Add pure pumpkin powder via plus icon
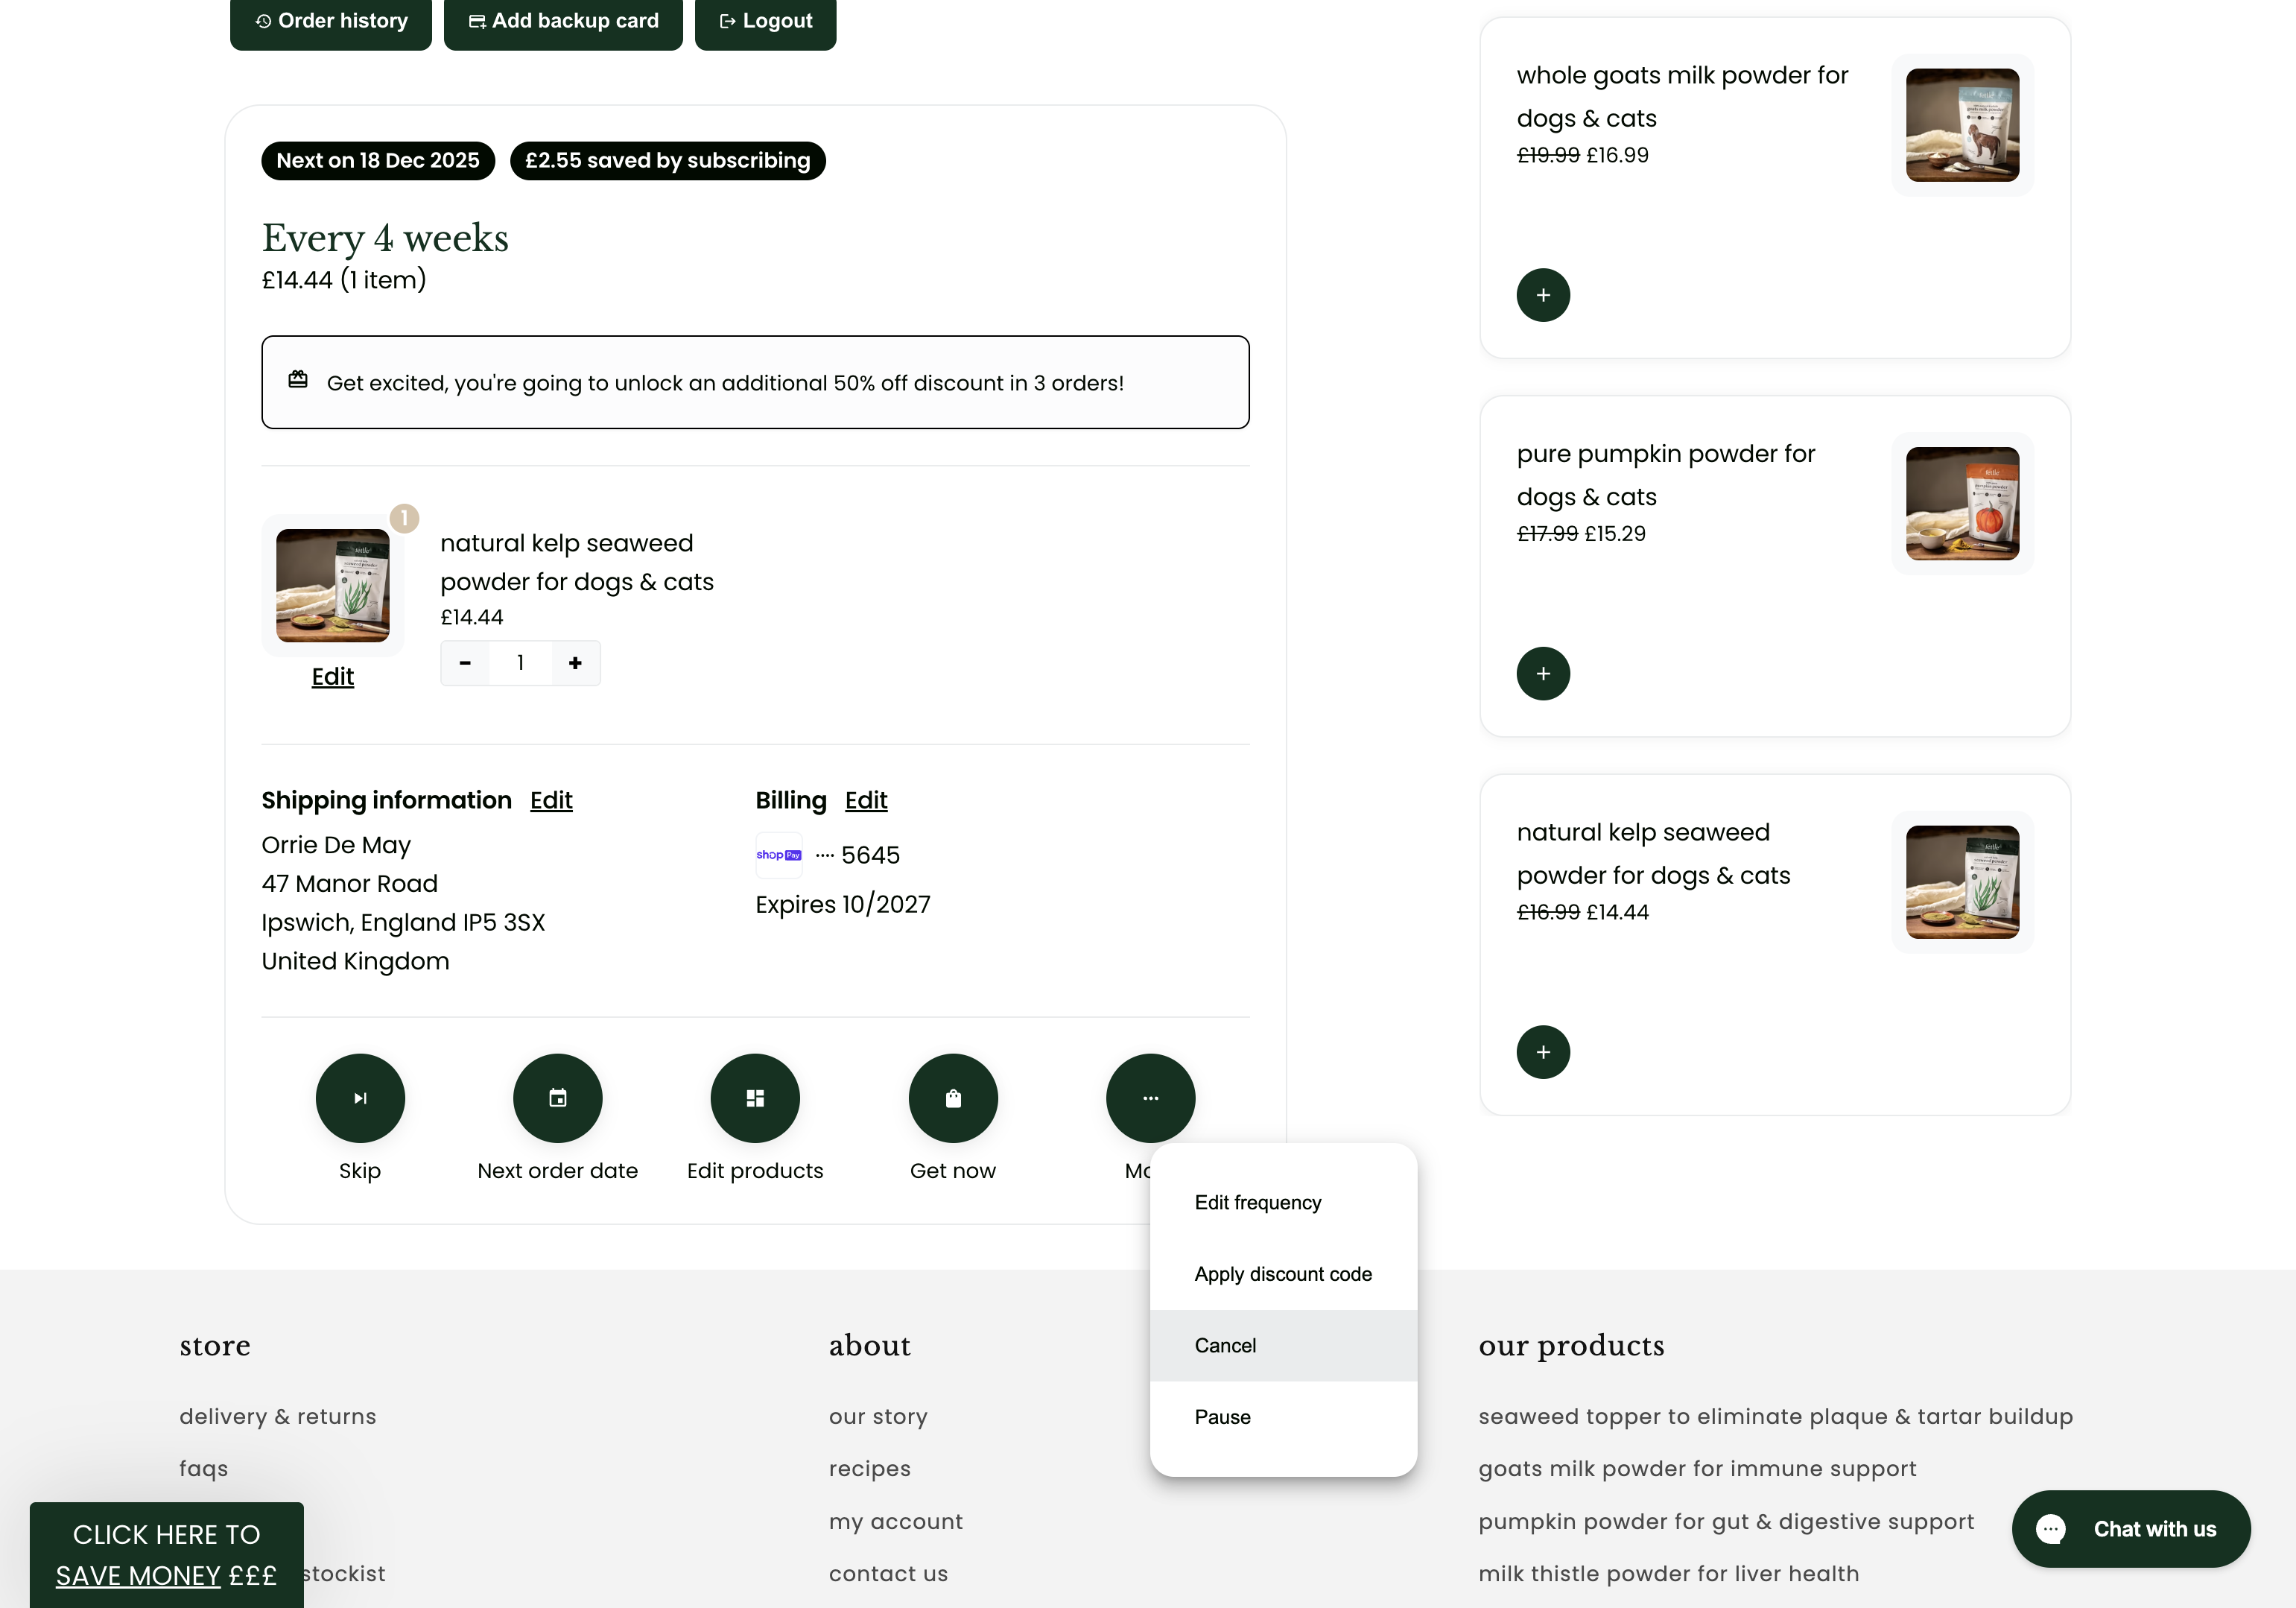 [x=1543, y=674]
